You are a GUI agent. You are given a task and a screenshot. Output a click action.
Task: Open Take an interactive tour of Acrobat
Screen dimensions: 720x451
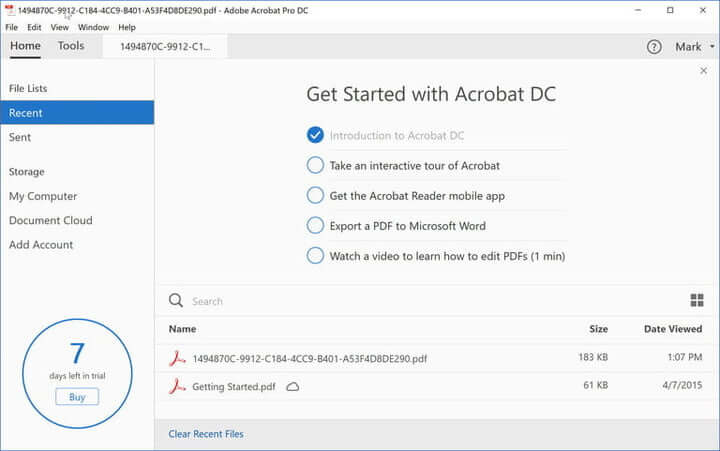[x=414, y=166]
